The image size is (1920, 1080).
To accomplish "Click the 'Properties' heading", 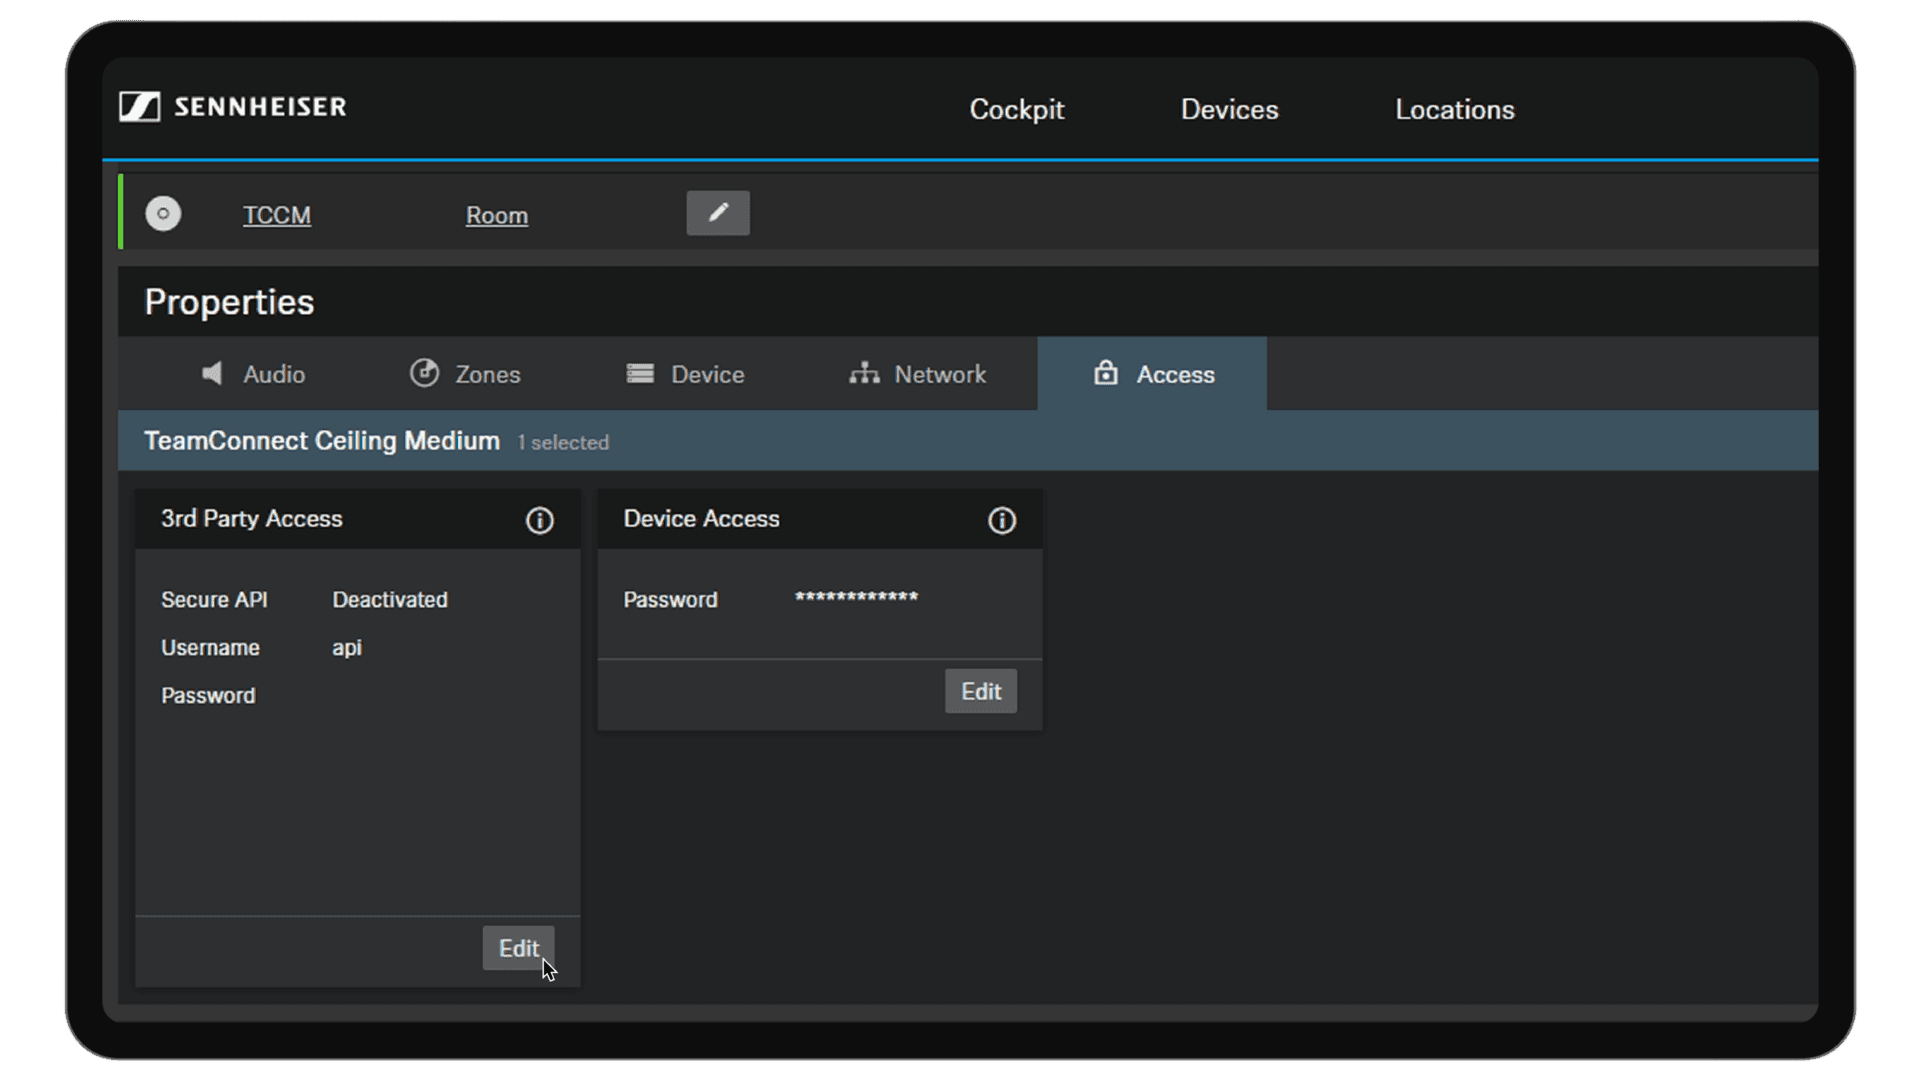I will 229,302.
